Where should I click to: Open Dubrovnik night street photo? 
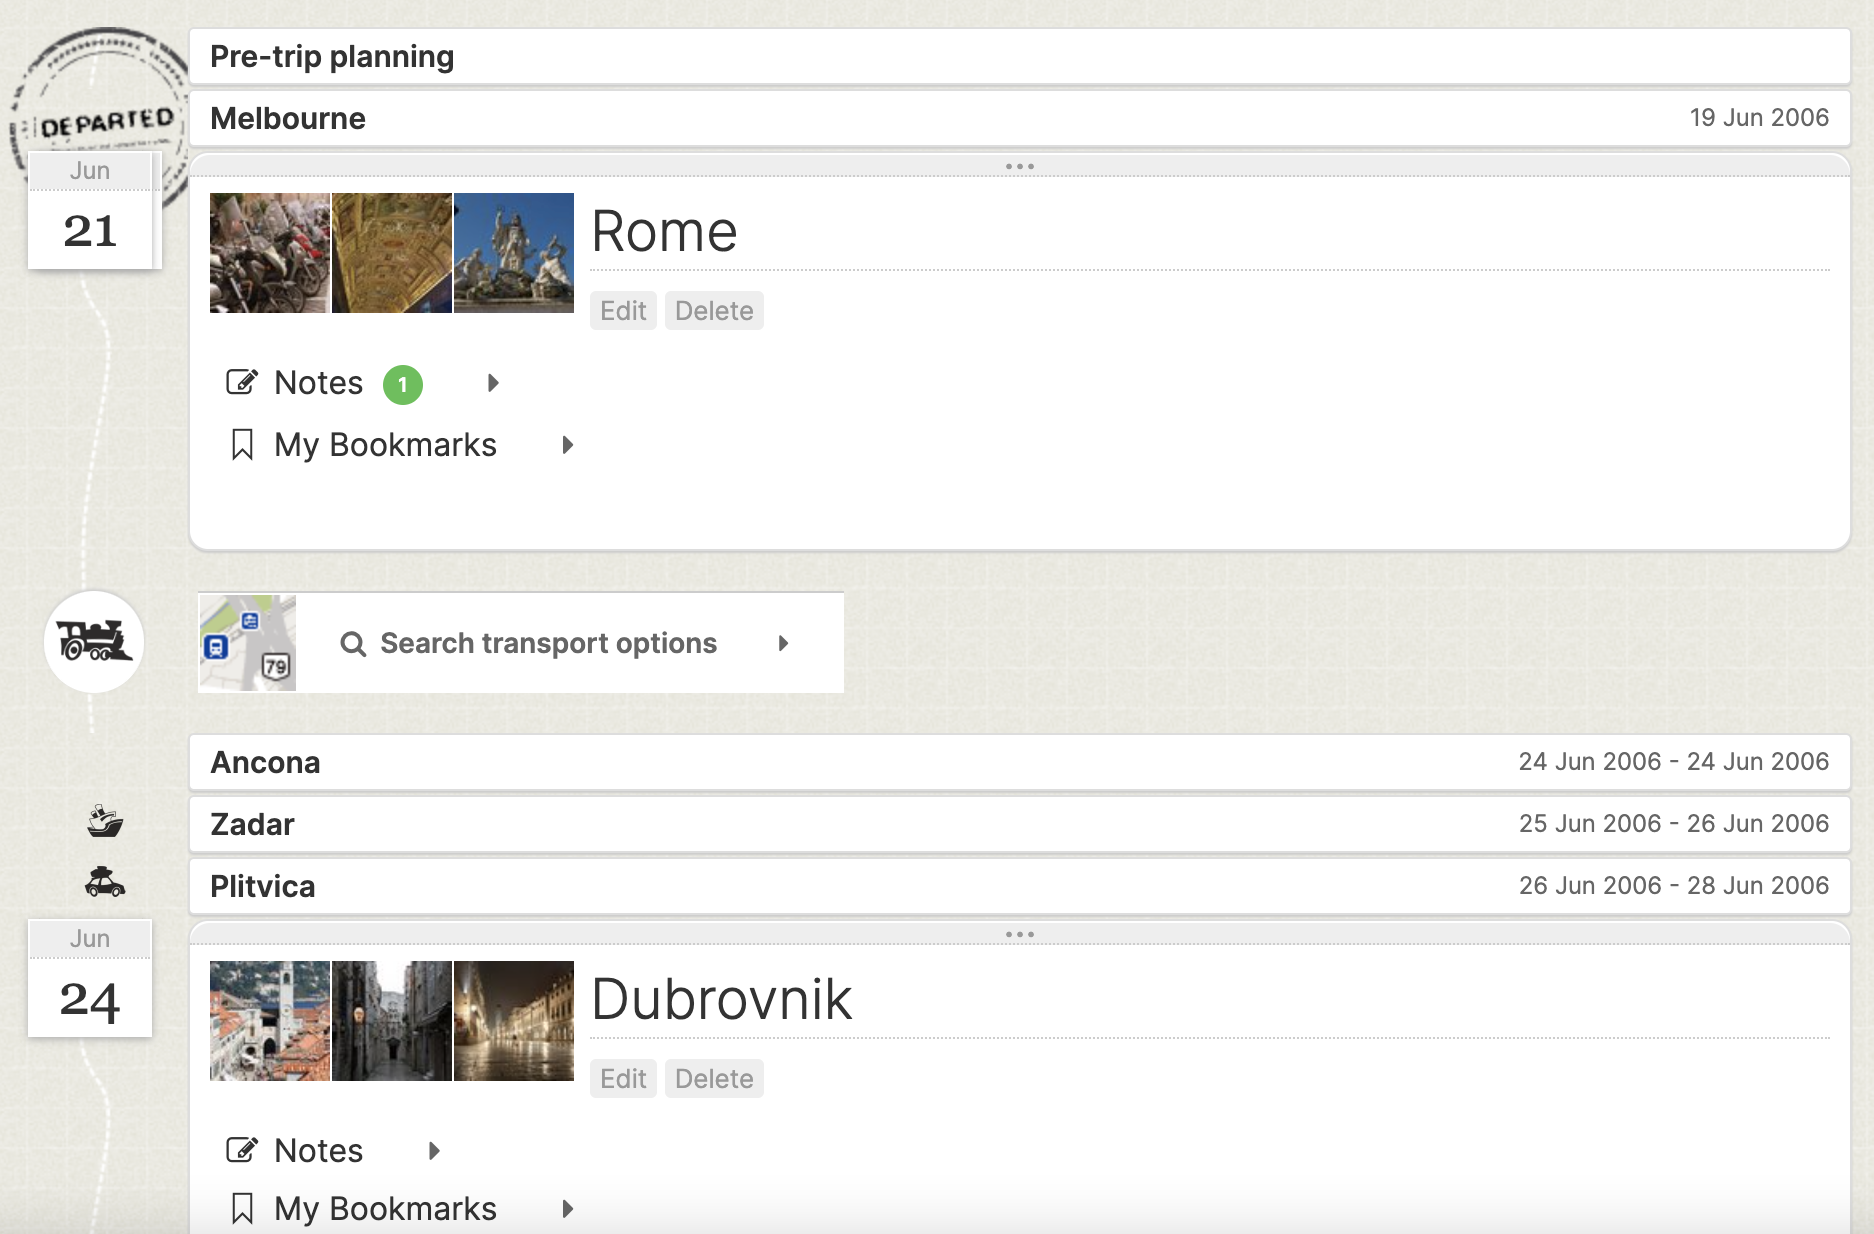[514, 1021]
